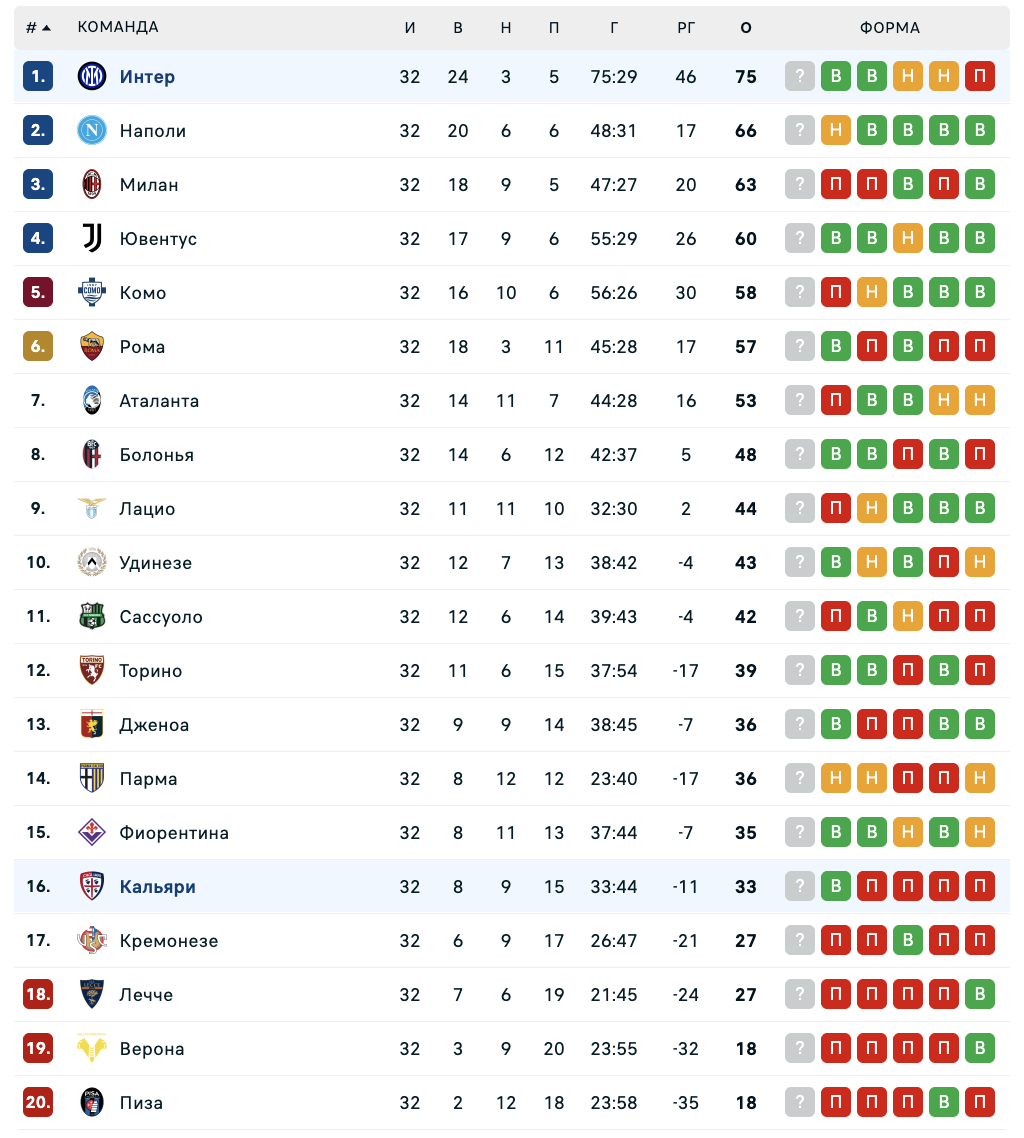Click the Болонья team name
The width and height of the screenshot is (1024, 1138).
coord(157,455)
